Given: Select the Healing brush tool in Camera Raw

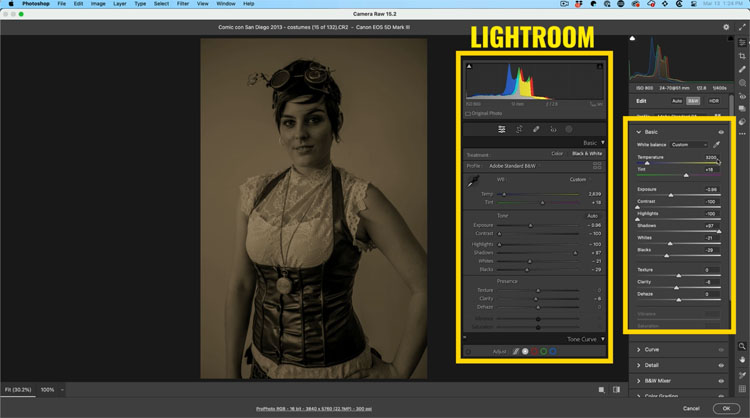Looking at the screenshot, I should coord(742,69).
